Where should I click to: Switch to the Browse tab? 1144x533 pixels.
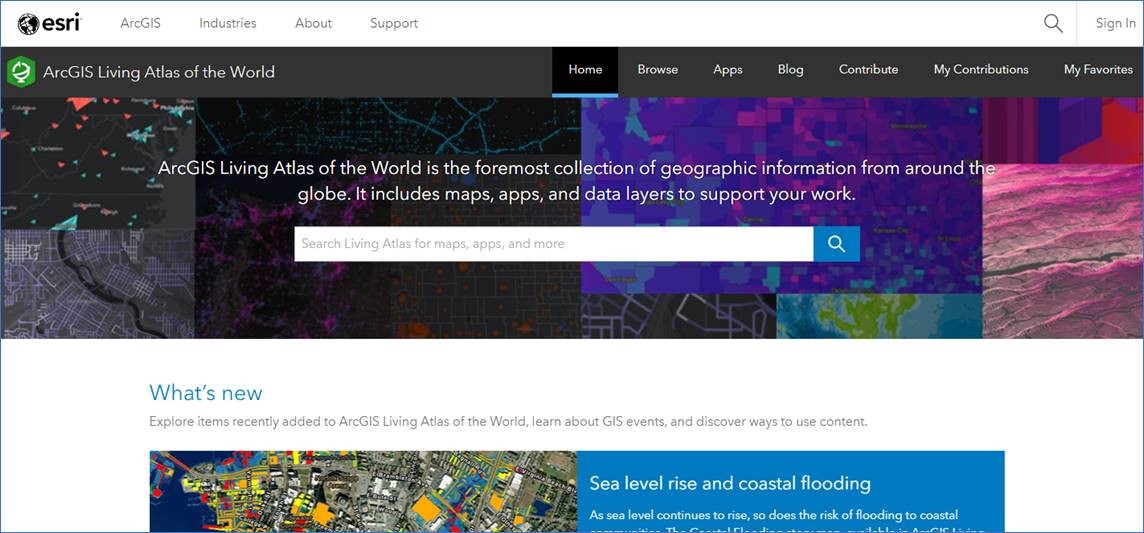[x=657, y=70]
